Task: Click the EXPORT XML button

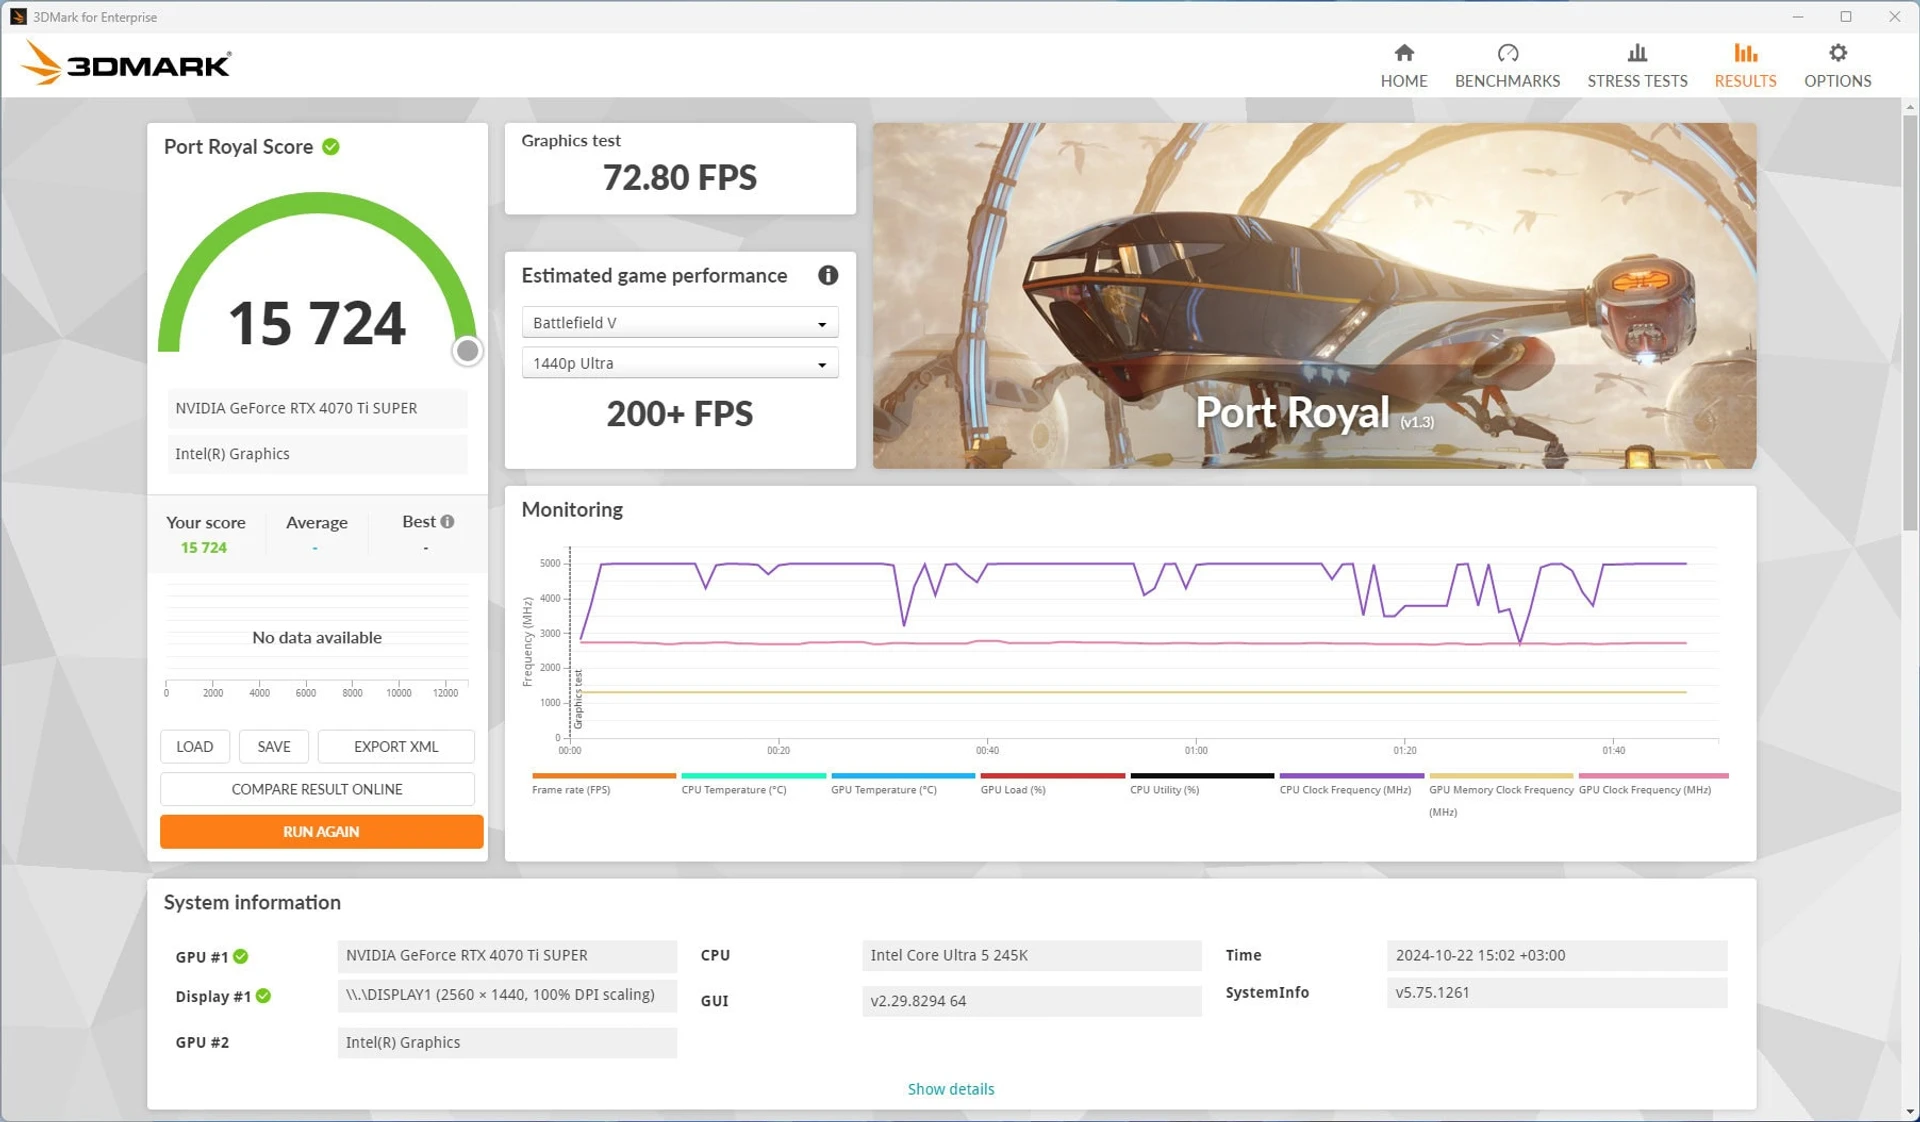Action: pyautogui.click(x=396, y=746)
